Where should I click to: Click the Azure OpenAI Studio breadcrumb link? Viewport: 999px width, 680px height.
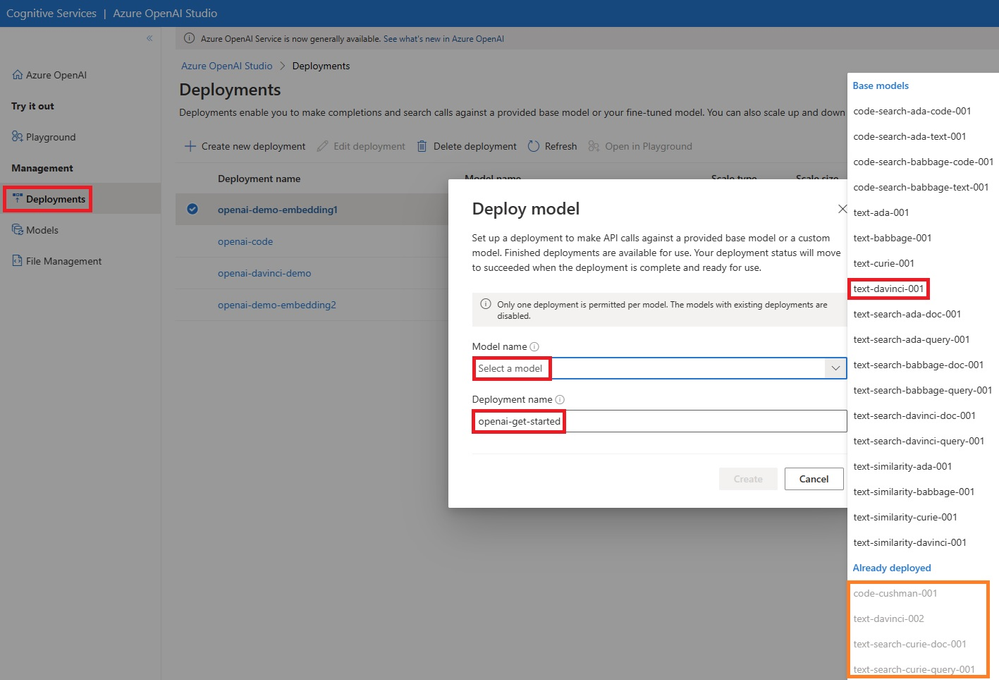(x=227, y=66)
